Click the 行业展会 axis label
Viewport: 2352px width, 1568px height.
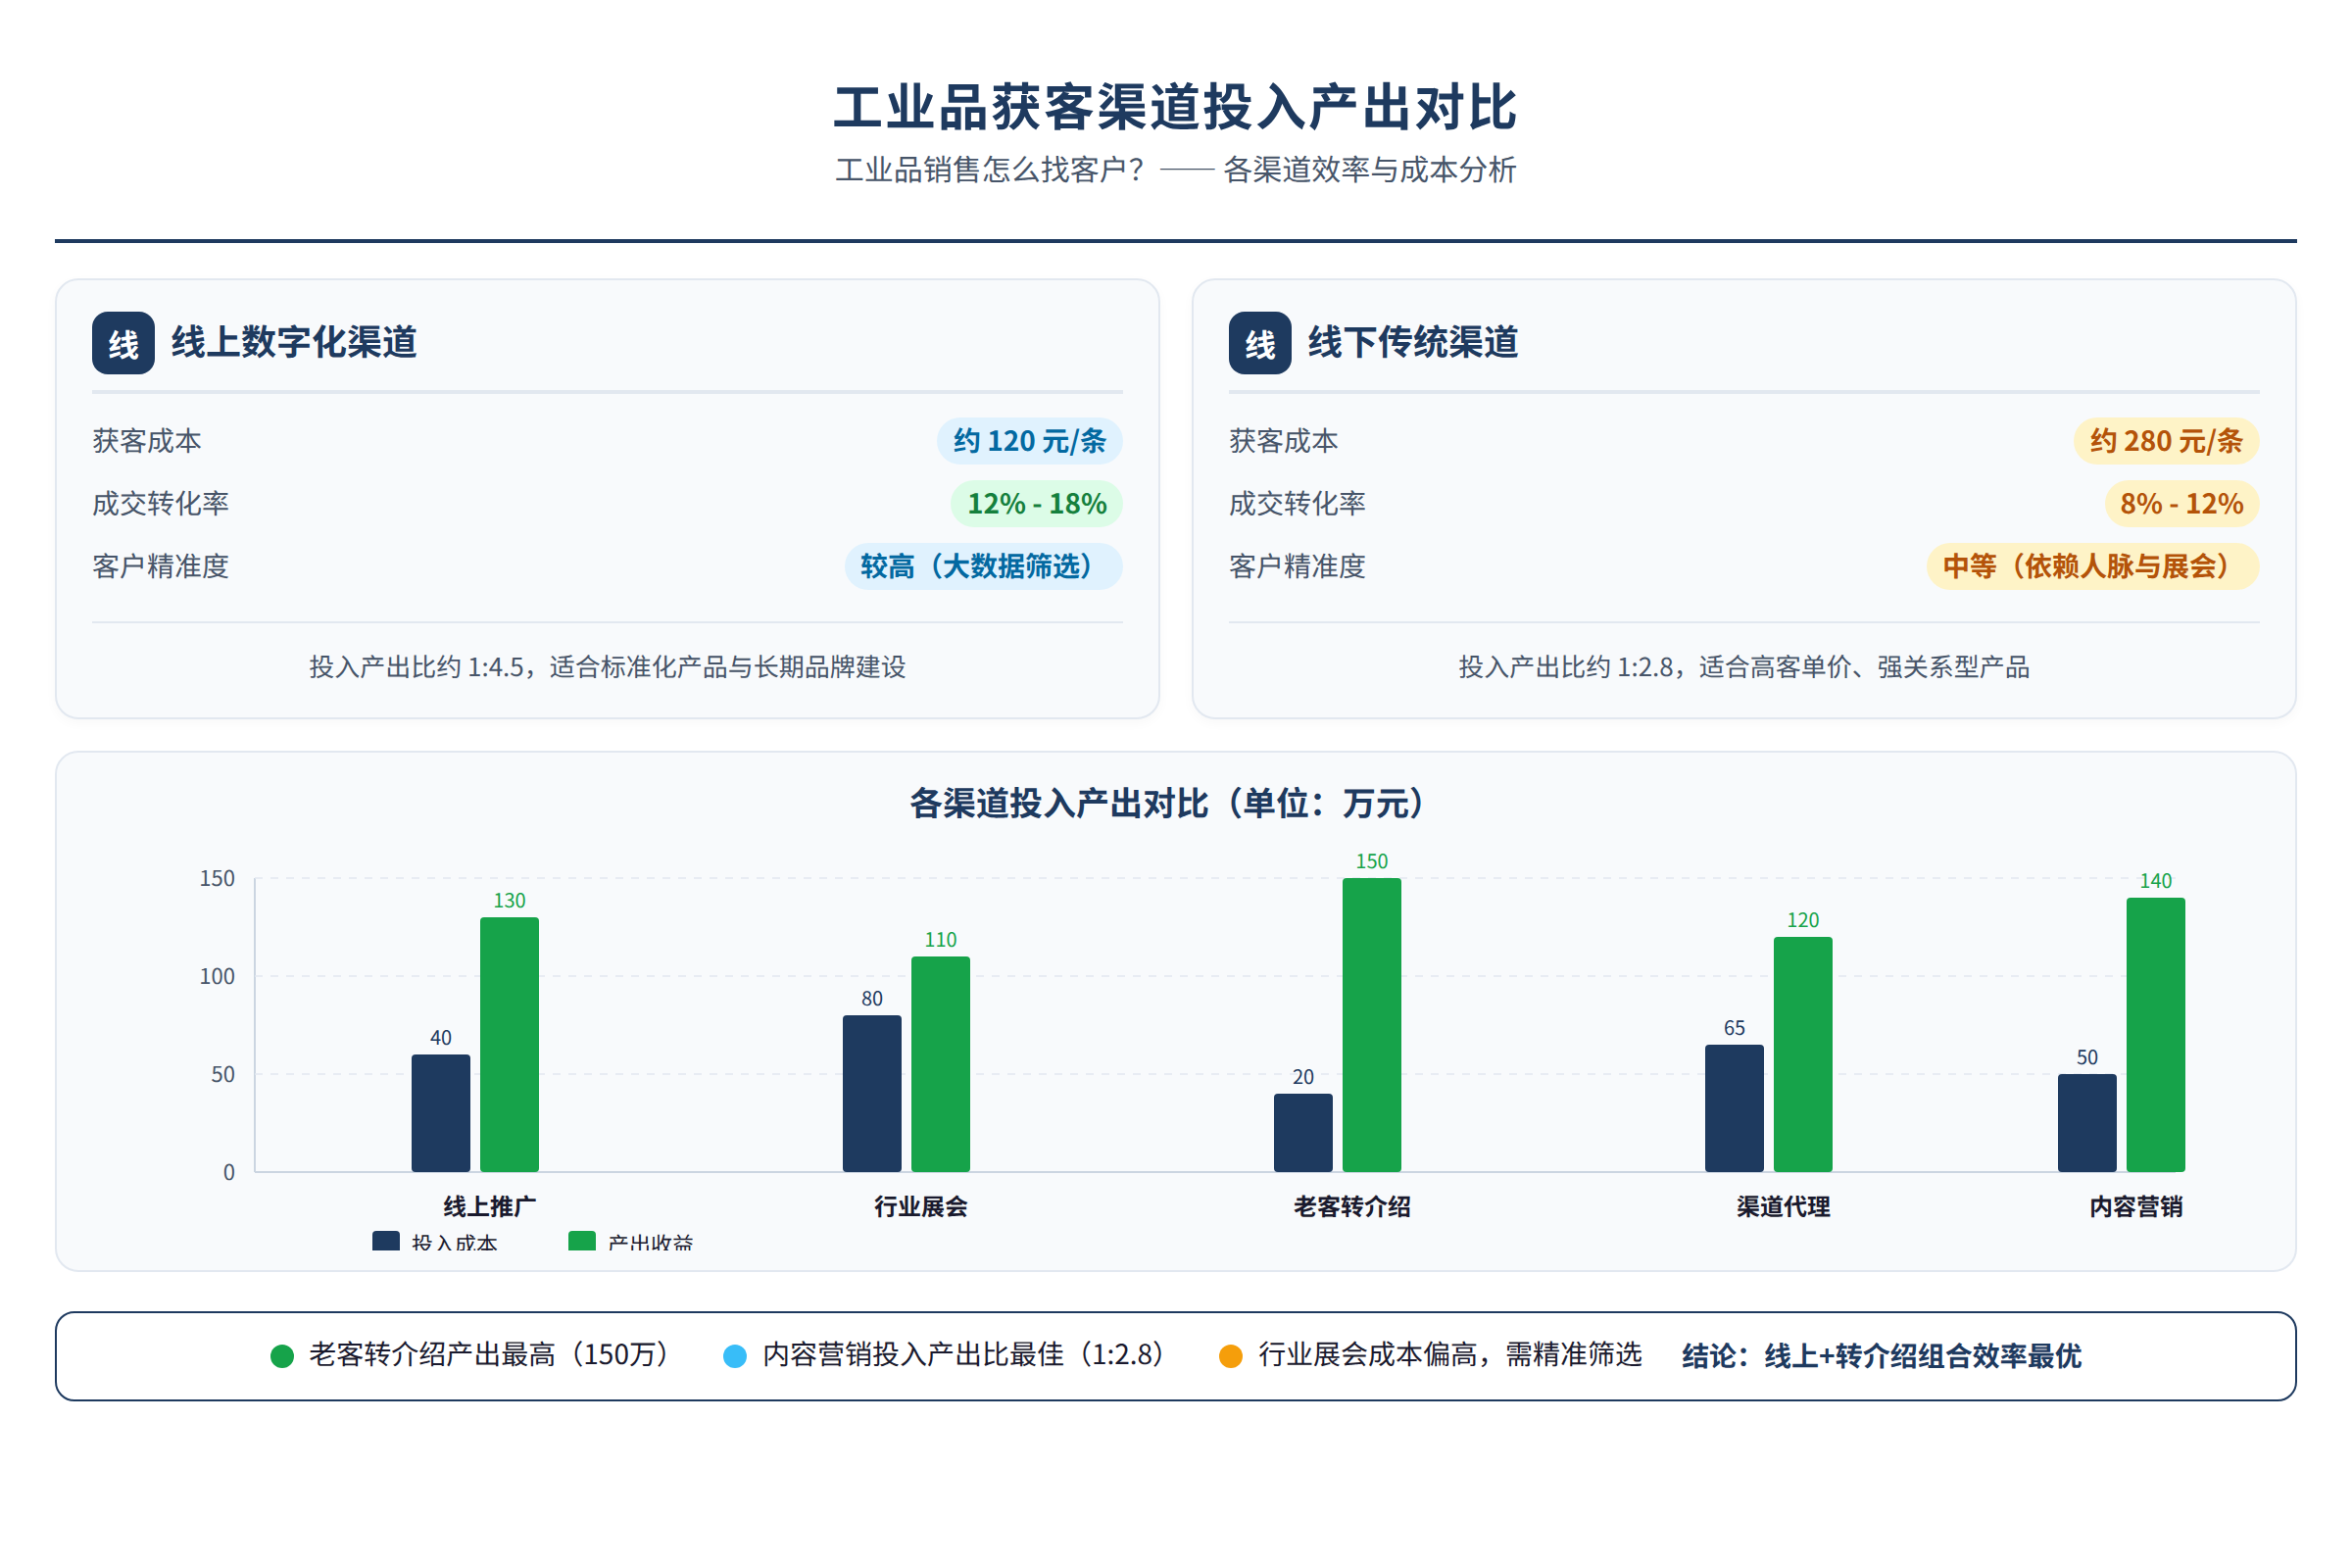pyautogui.click(x=921, y=1207)
